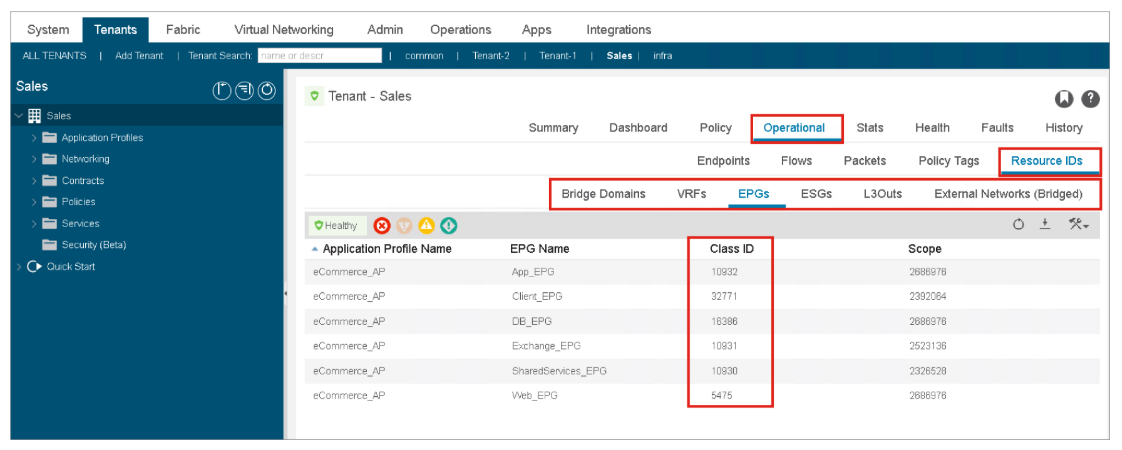Open the Health tab
This screenshot has height=450, width=1122.
[932, 127]
